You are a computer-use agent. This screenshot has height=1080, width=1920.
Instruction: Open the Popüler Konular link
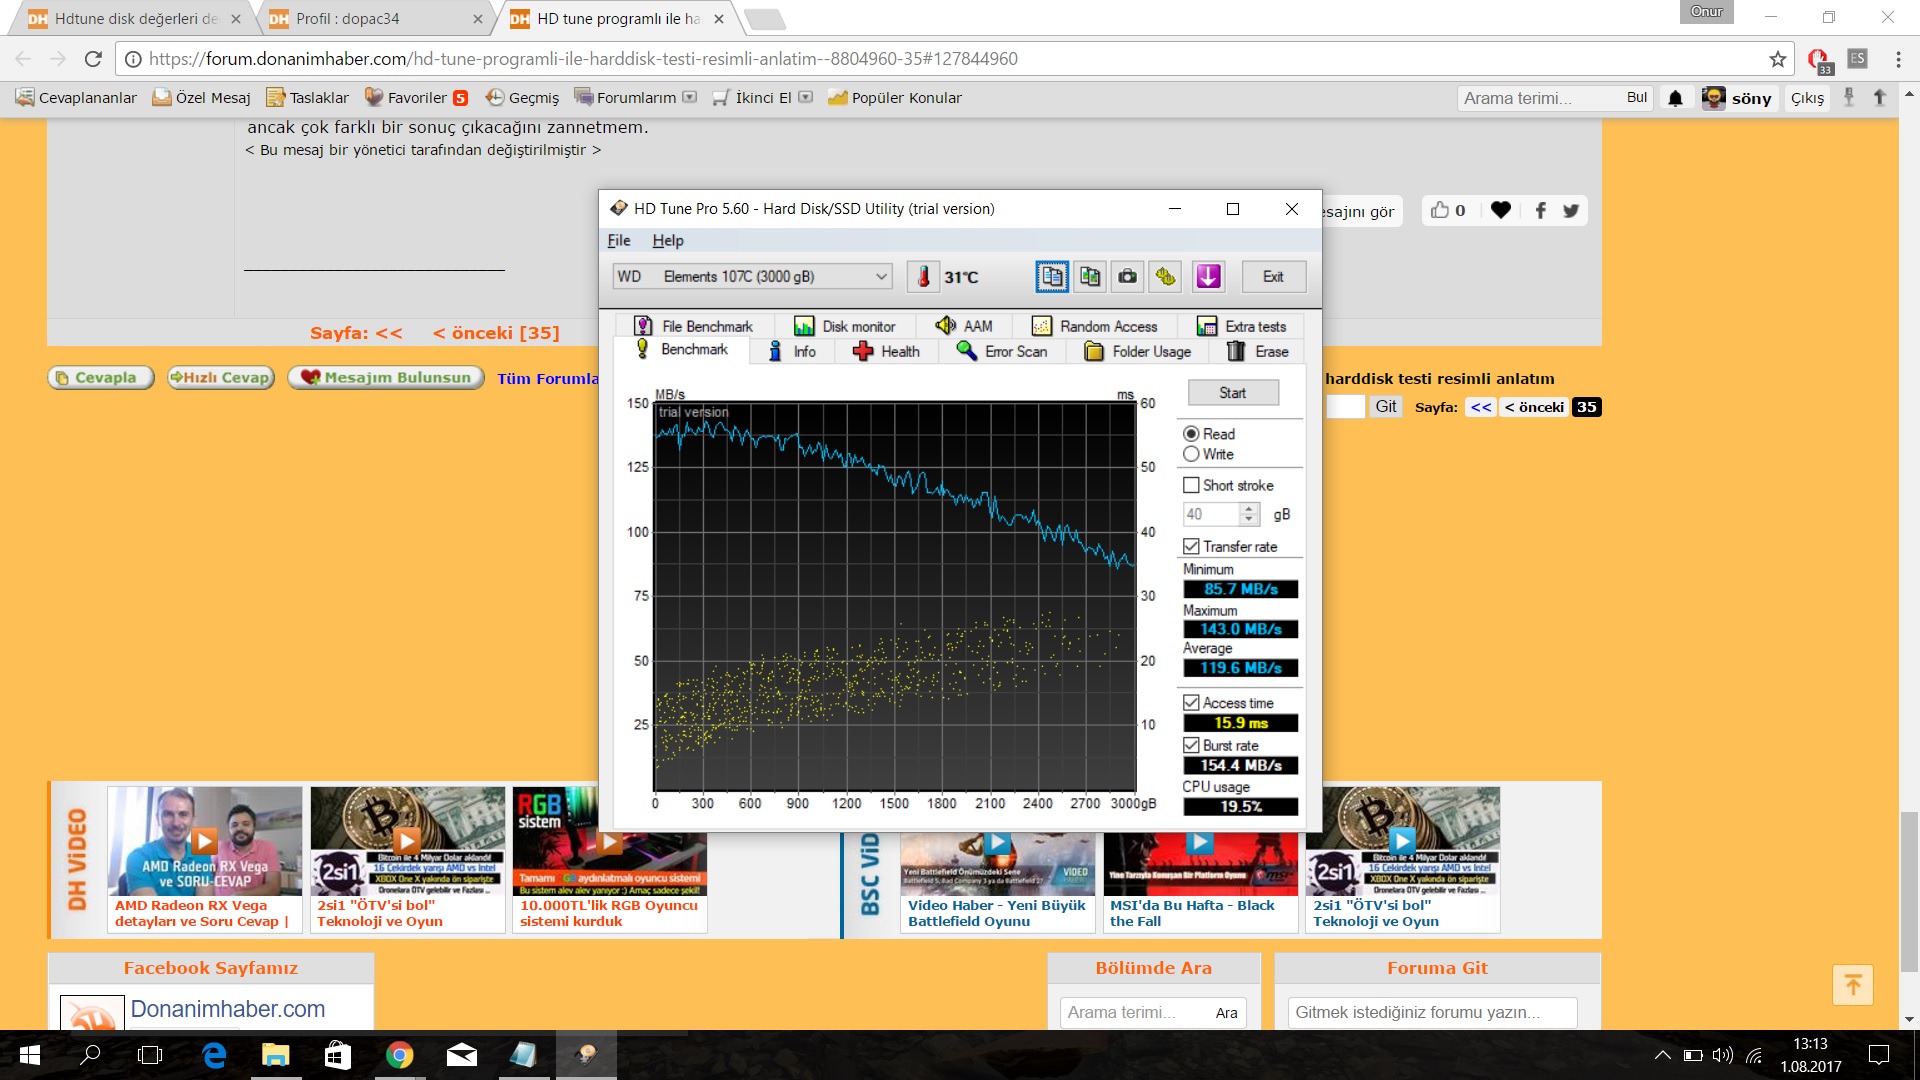[x=895, y=97]
